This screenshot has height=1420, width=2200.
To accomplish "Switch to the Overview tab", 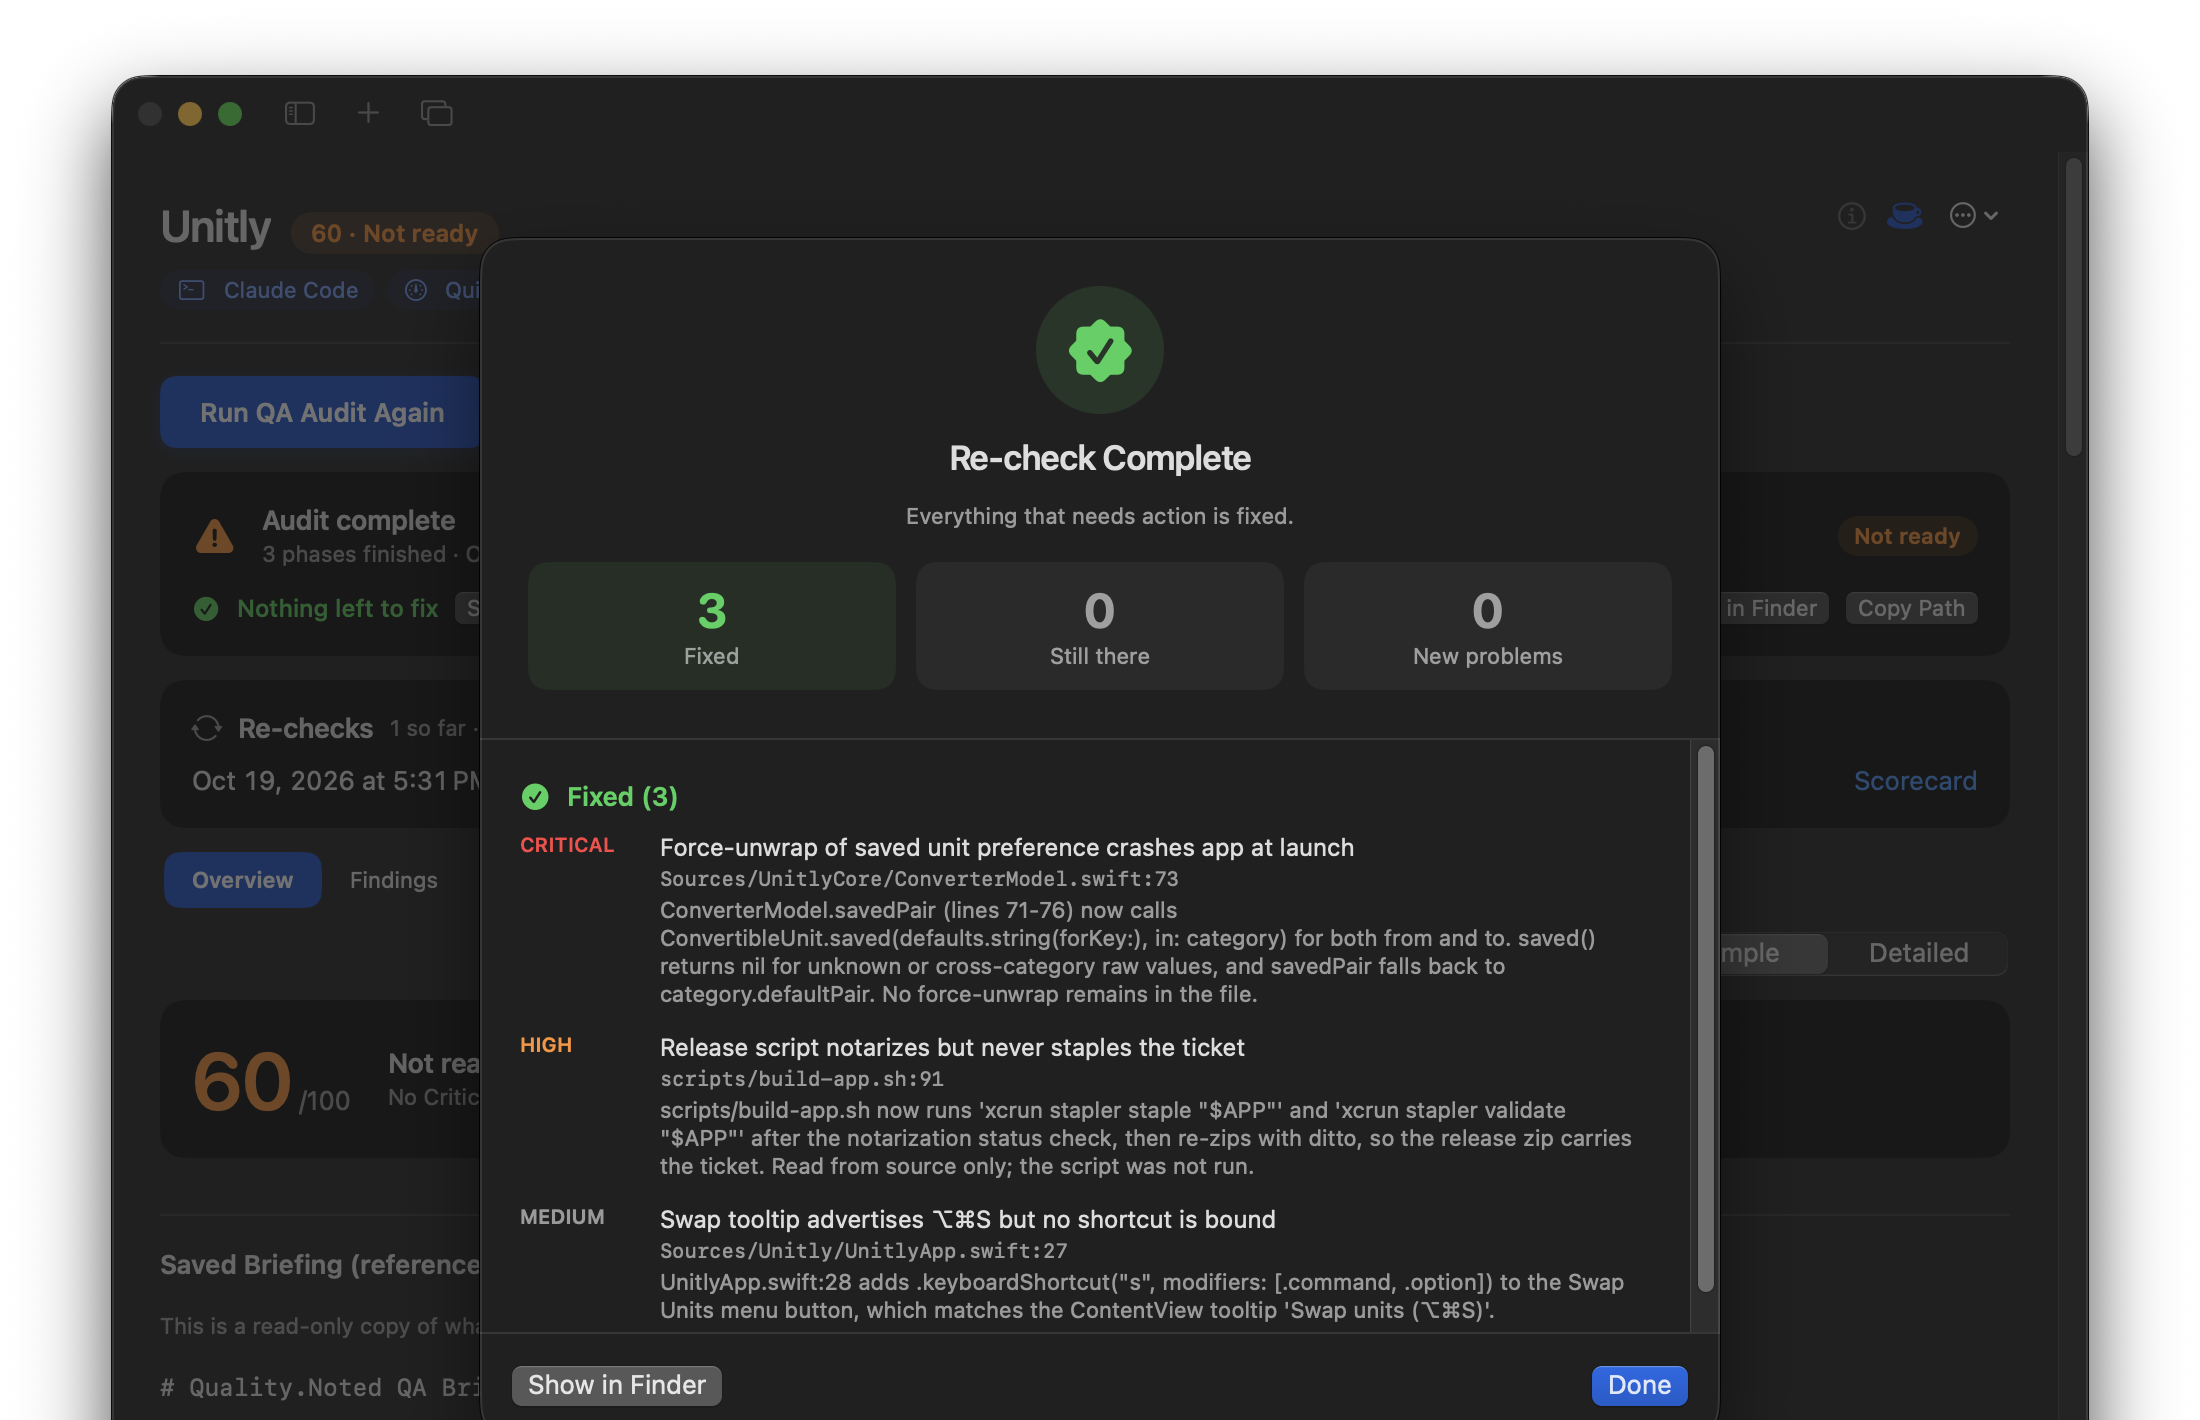I will pyautogui.click(x=242, y=880).
